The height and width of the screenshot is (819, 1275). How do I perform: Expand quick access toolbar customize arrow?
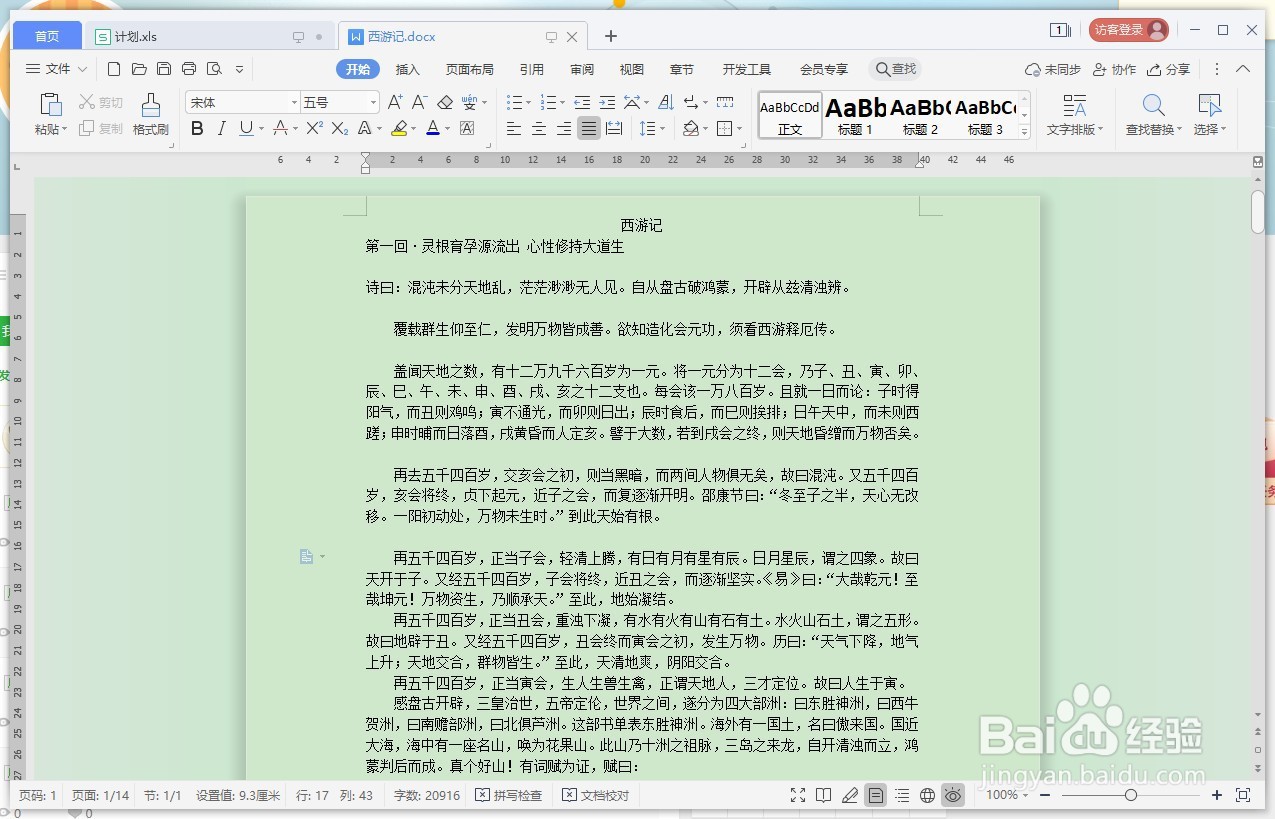239,69
